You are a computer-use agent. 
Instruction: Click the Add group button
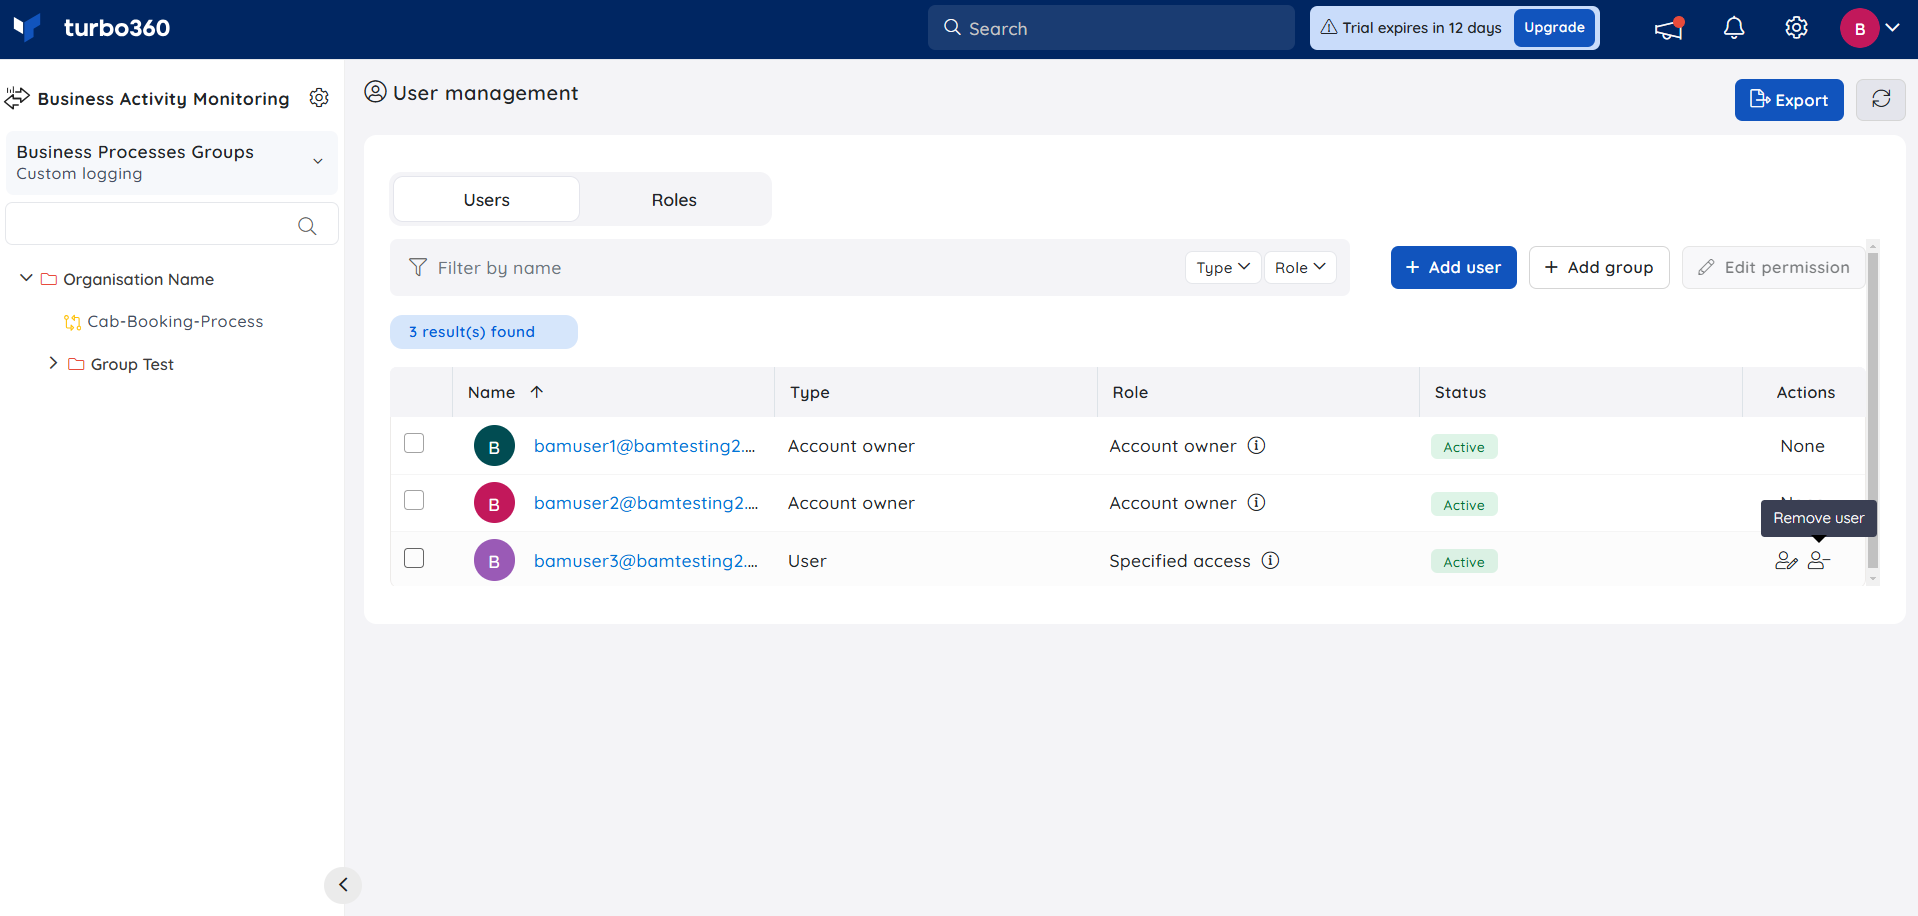pyautogui.click(x=1599, y=267)
